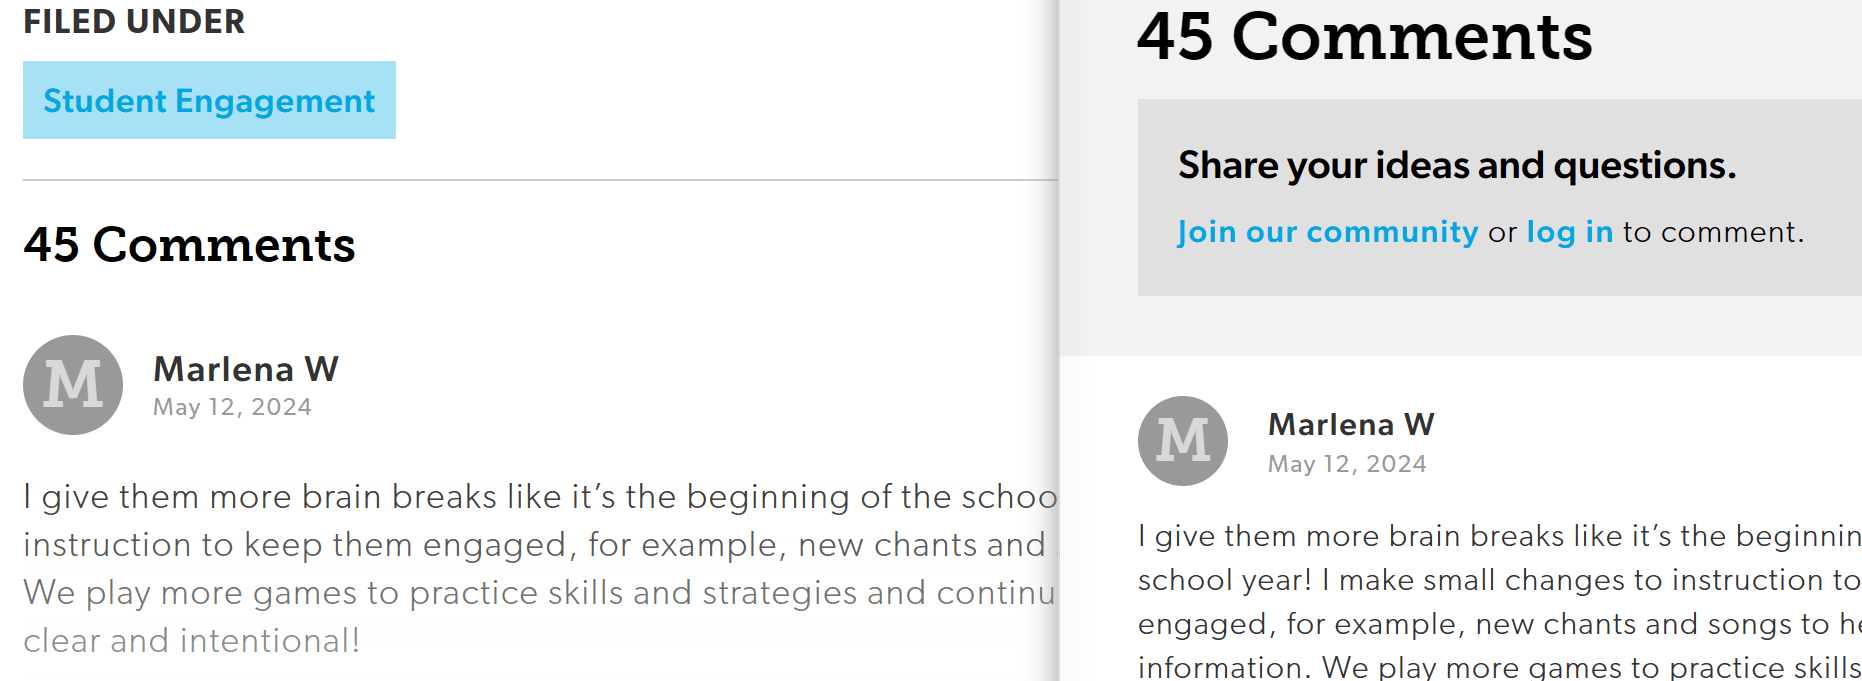The width and height of the screenshot is (1862, 681).
Task: Click Marlena W's avatar under the divider line
Action: 73,385
